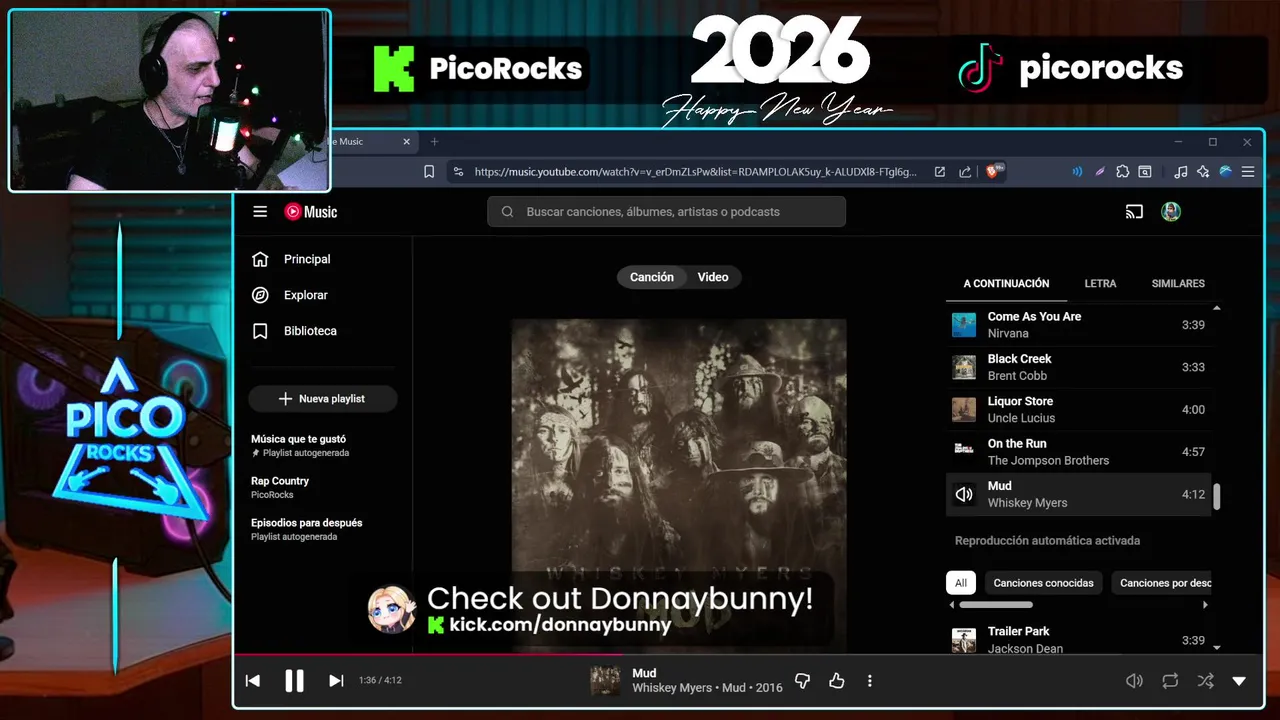Click the song progress bar above player controls
The image size is (1280, 720).
749,655
